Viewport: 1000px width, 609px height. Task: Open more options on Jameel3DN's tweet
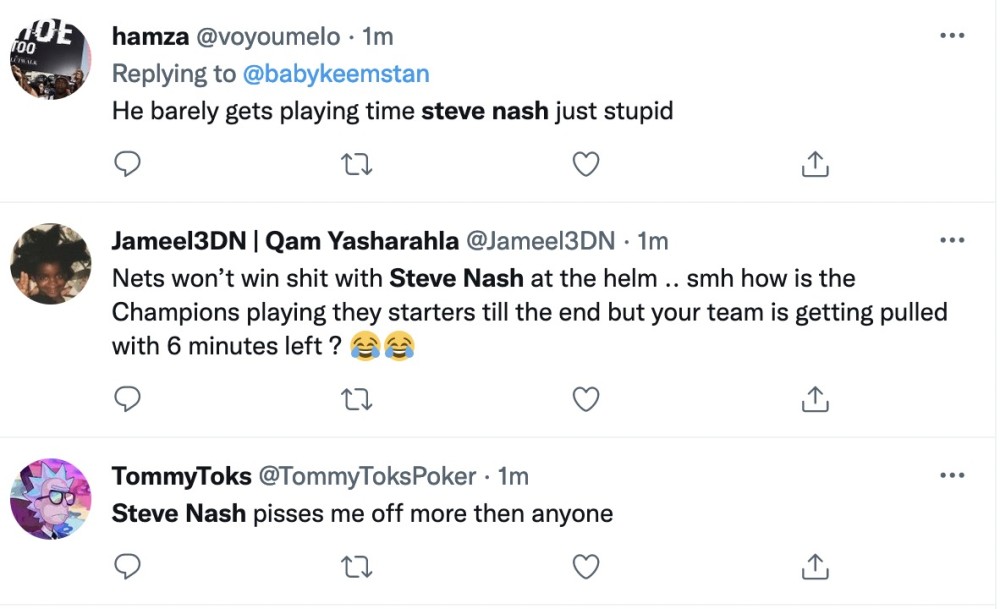click(953, 240)
